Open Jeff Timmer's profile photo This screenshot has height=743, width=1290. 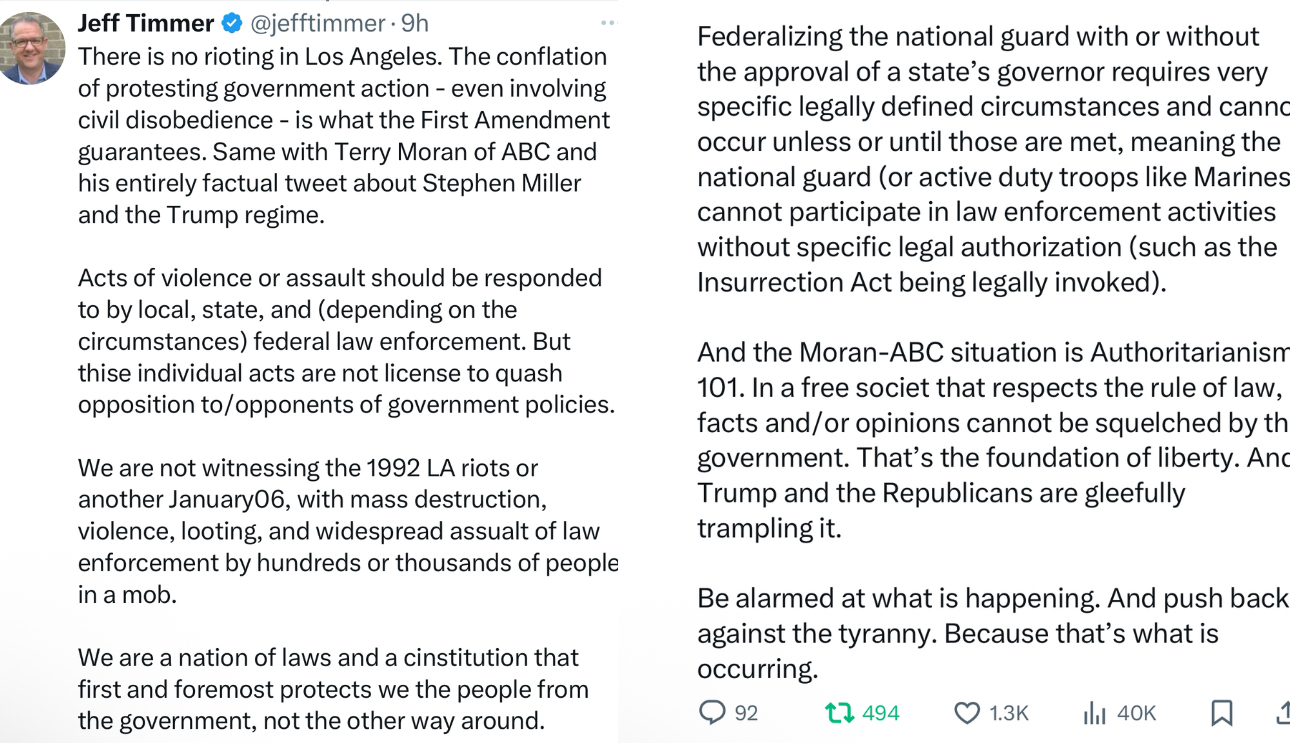(33, 48)
